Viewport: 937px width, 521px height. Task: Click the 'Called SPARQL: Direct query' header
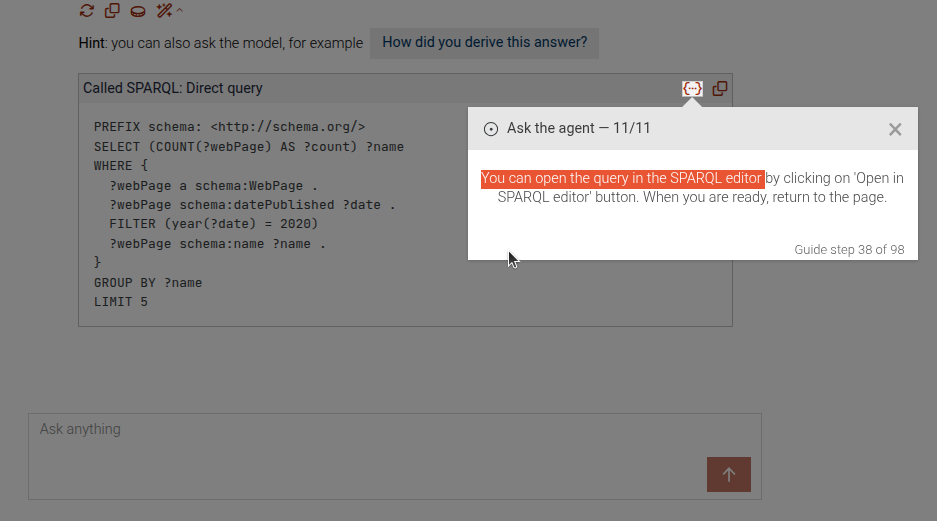173,88
